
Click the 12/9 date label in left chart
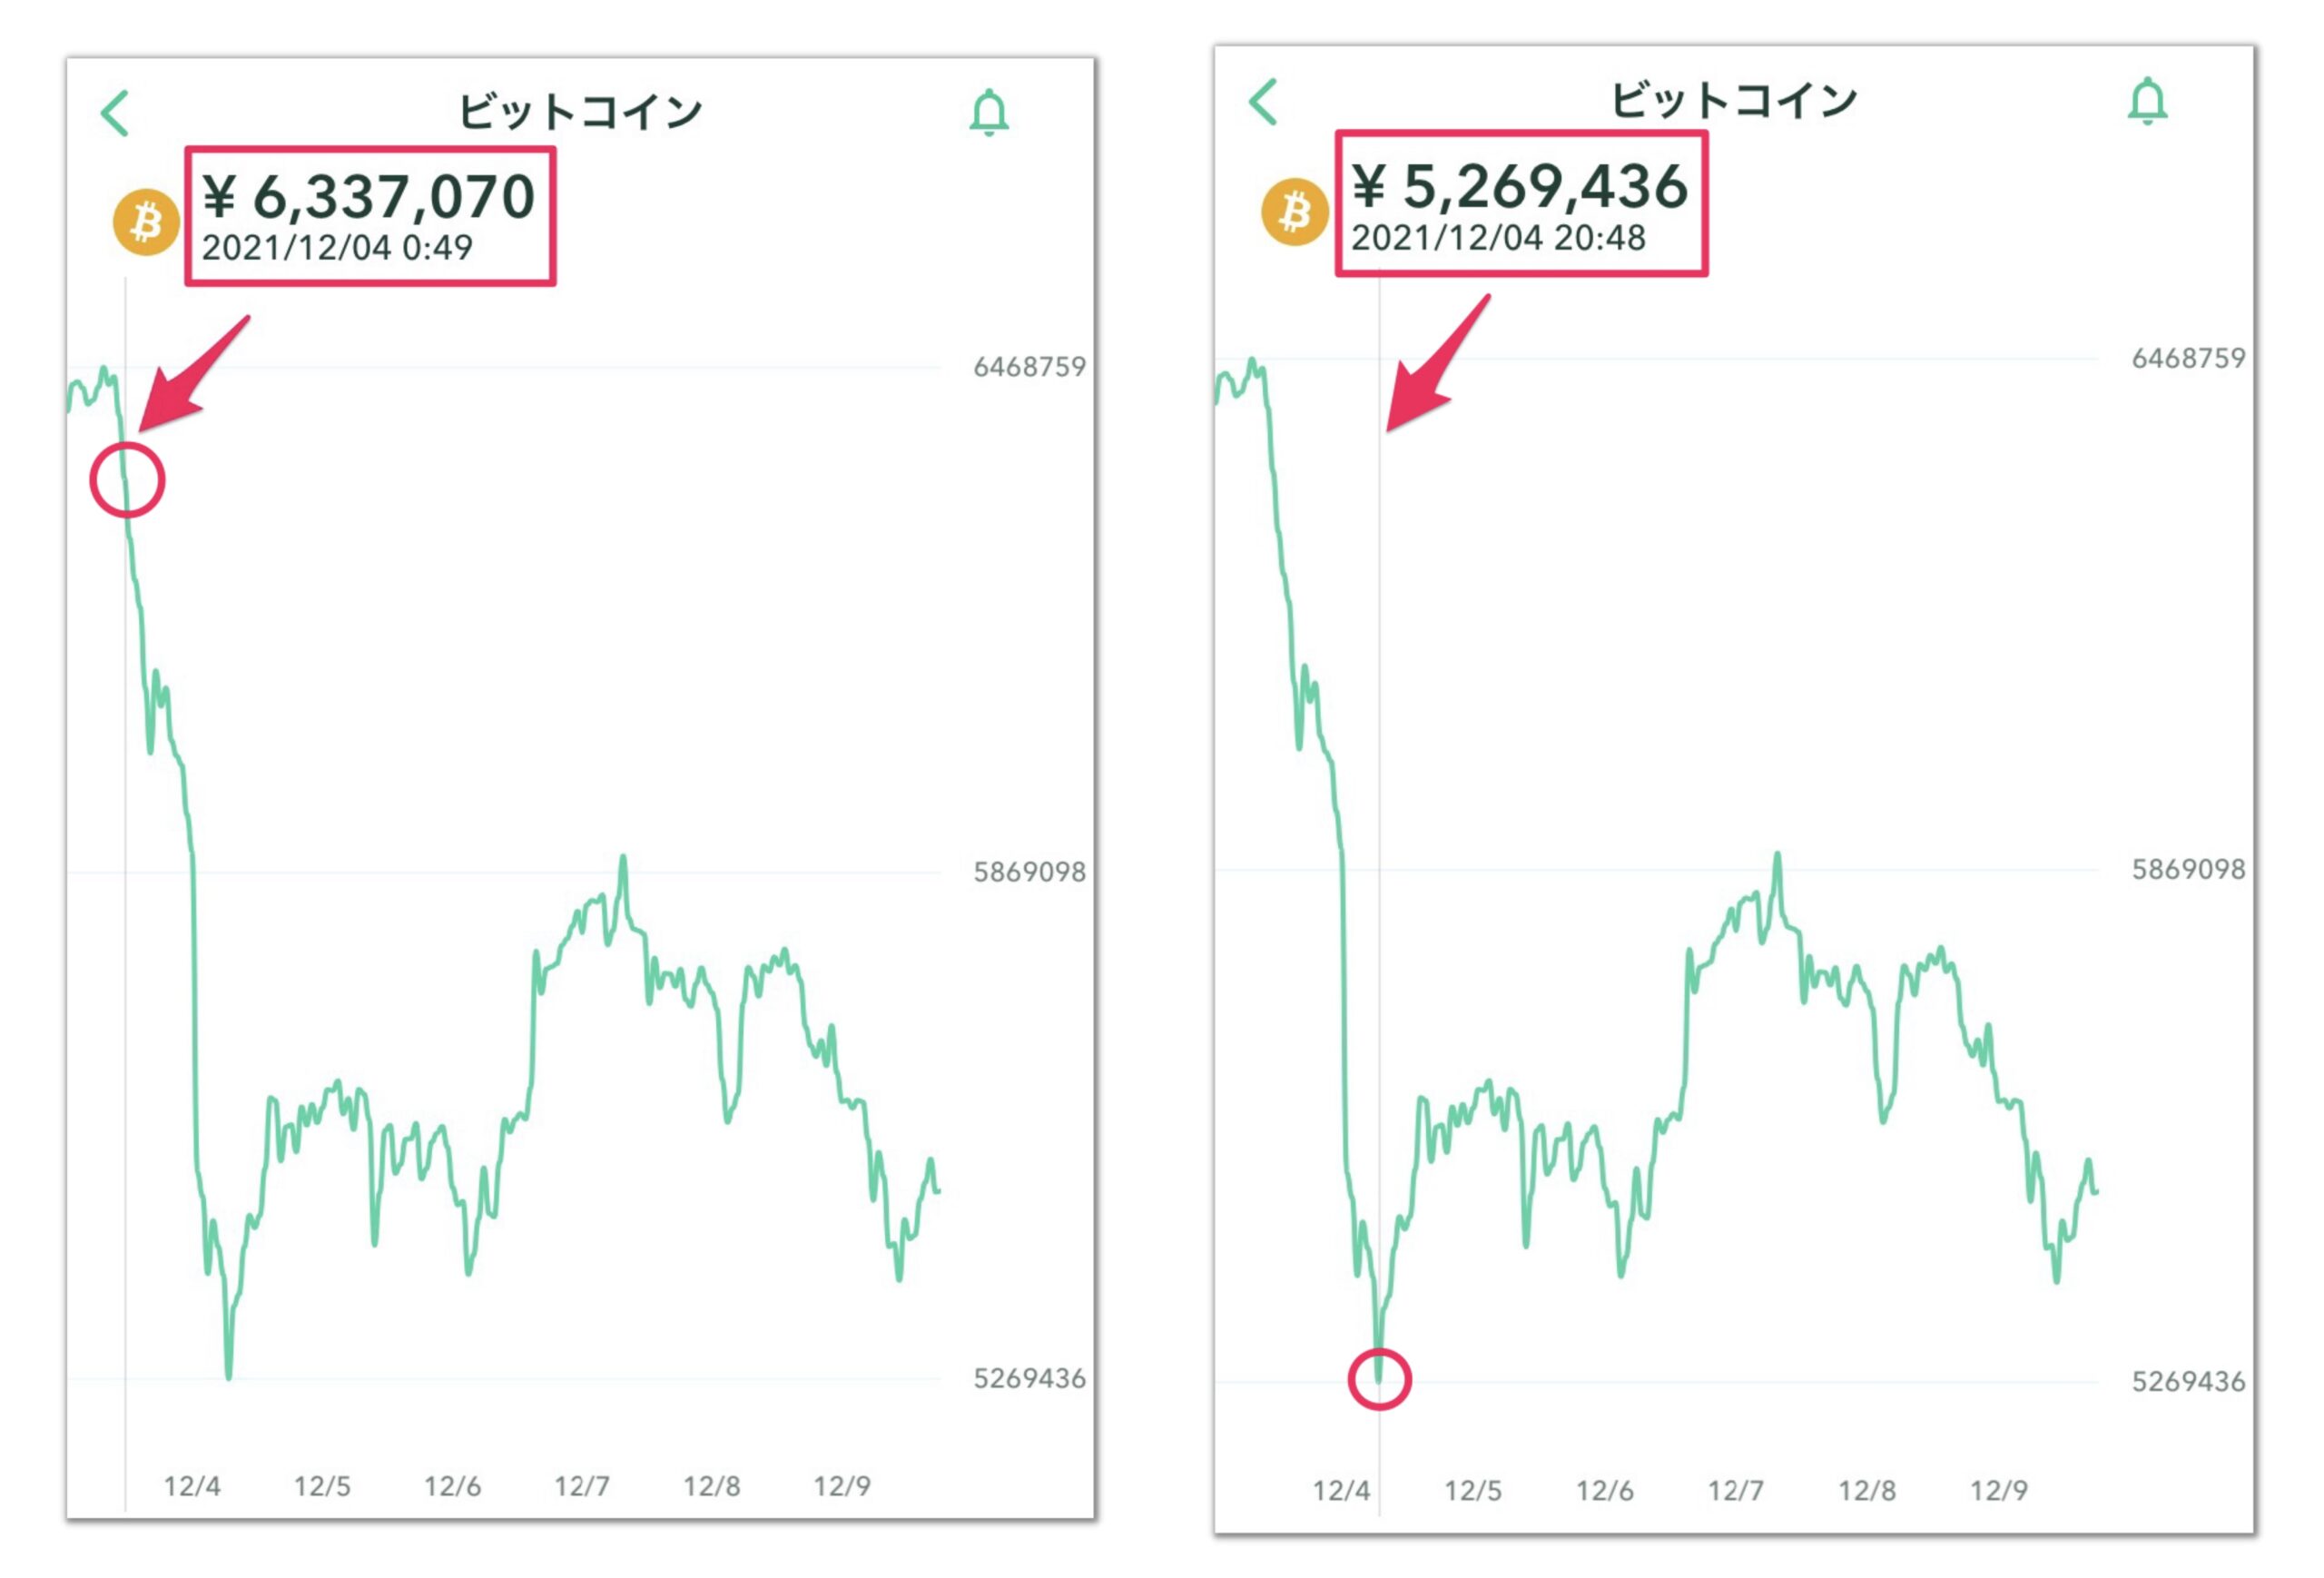[x=842, y=1486]
